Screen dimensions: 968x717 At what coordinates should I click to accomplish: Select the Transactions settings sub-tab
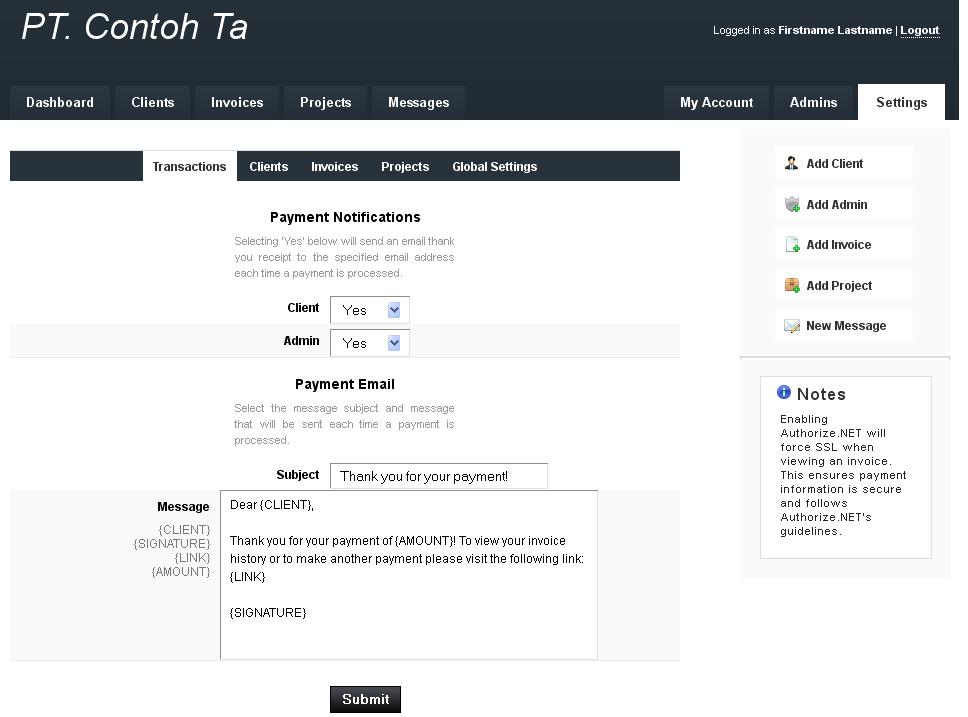(x=190, y=167)
